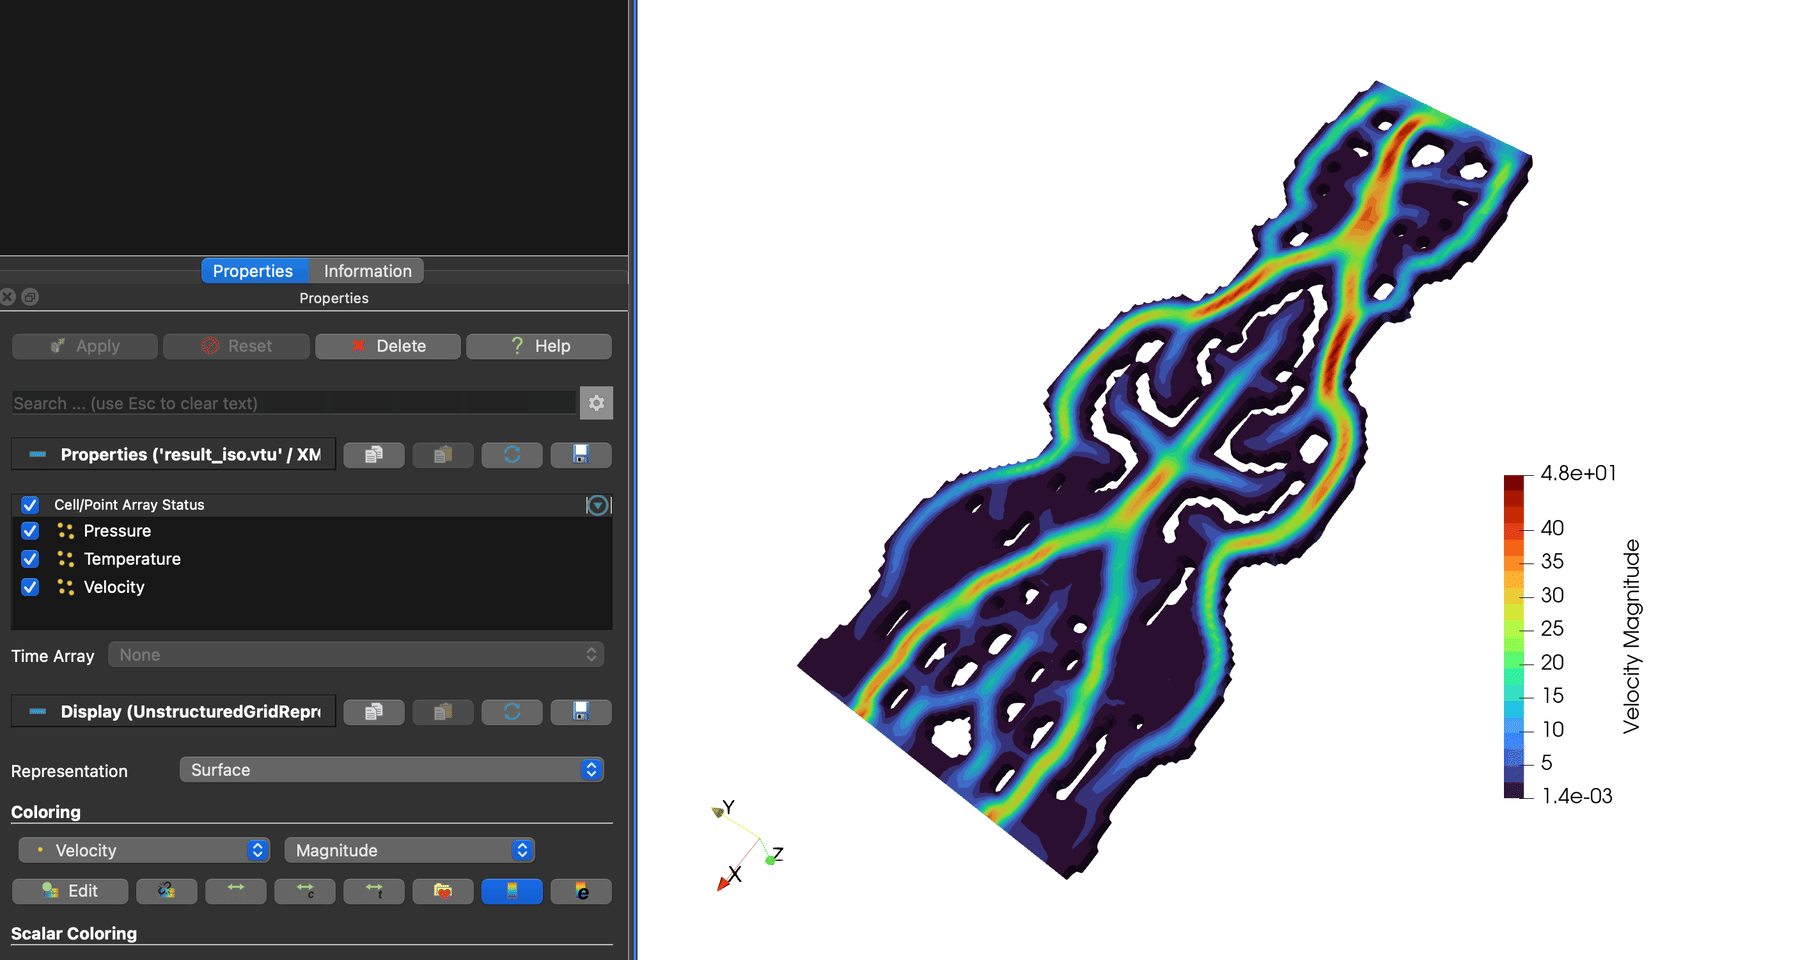This screenshot has width=1800, height=960.
Task: Click the Y axis tip of orientation widget
Action: 717,811
